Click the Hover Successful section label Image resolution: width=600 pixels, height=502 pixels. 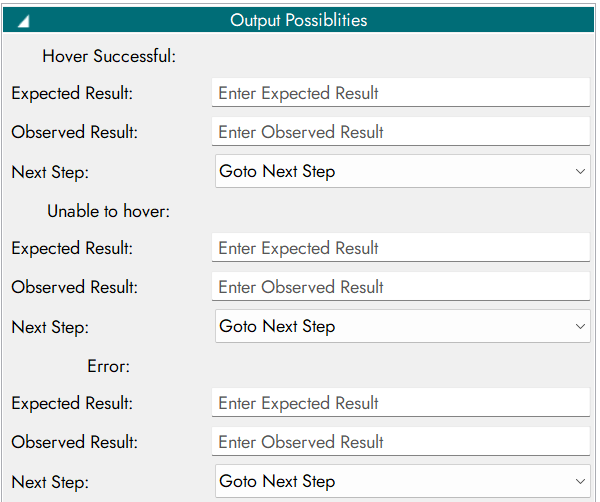(109, 56)
